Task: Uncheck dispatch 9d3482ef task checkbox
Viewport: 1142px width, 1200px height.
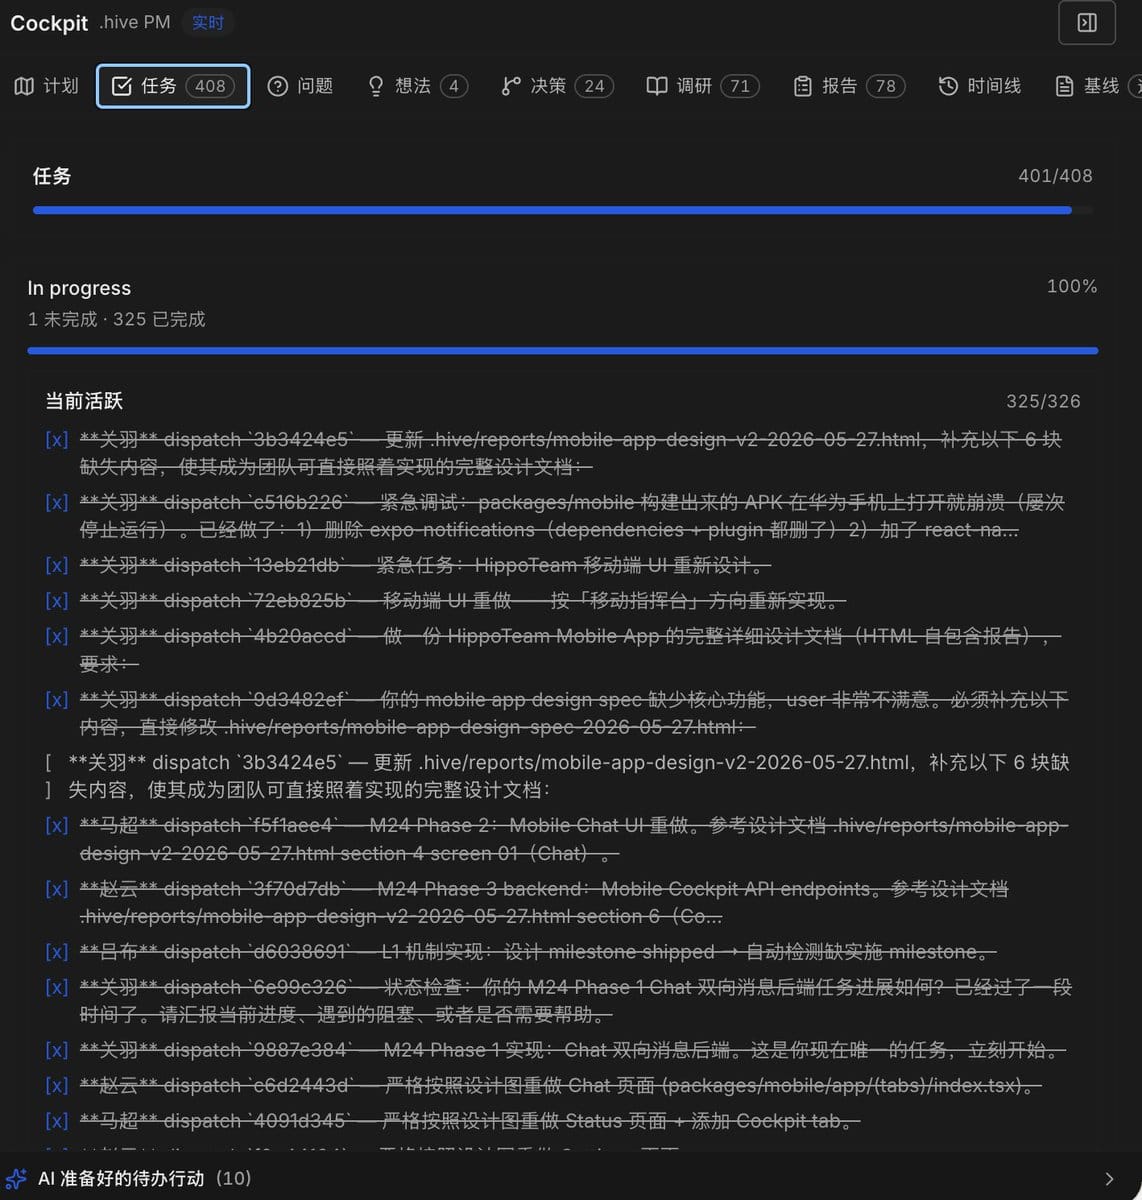Action: (x=57, y=699)
